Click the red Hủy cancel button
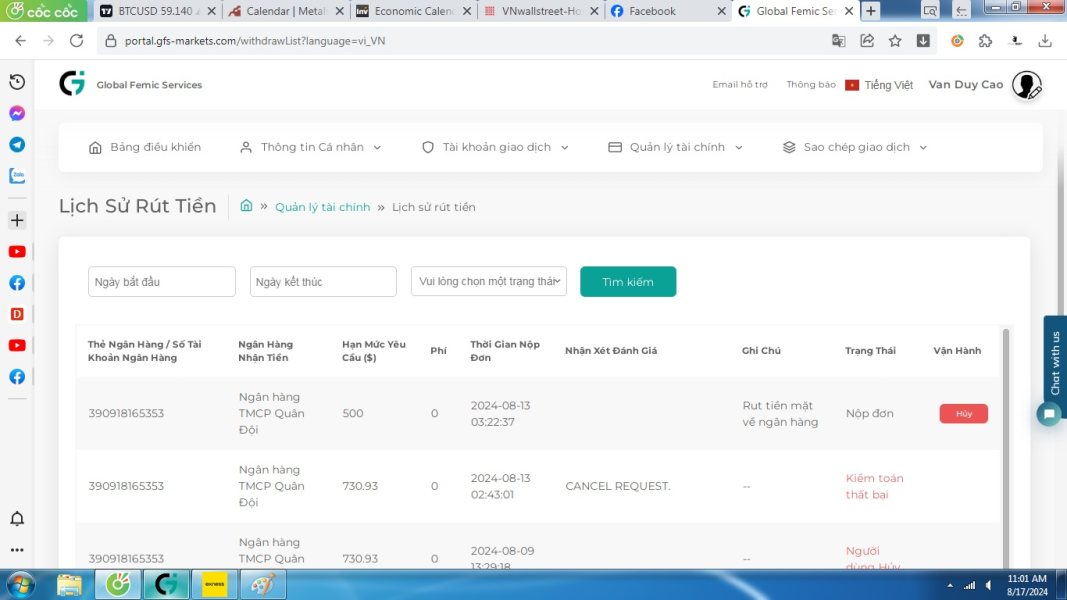1067x600 pixels. point(964,414)
